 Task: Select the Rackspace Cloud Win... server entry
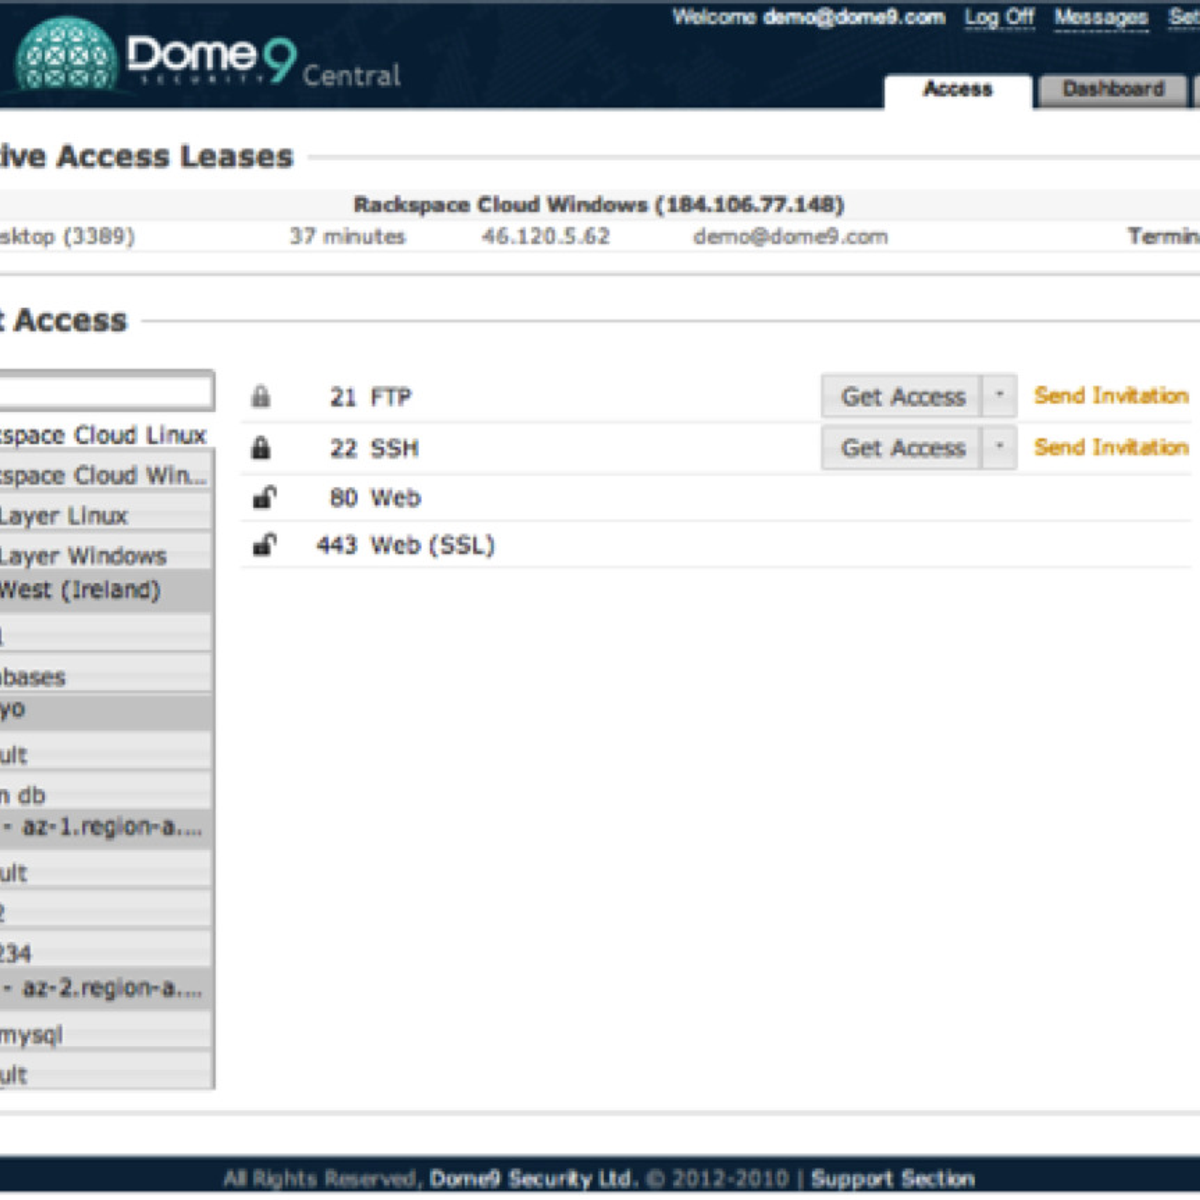[105, 475]
